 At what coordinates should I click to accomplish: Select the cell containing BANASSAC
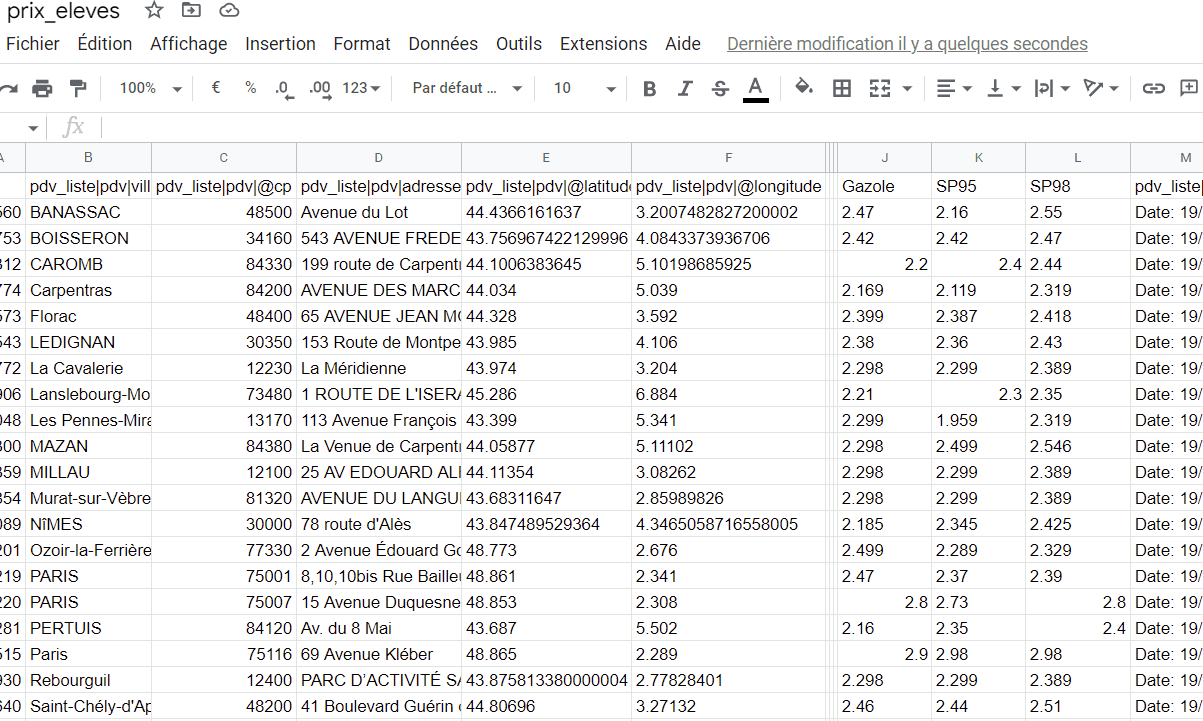coord(88,212)
